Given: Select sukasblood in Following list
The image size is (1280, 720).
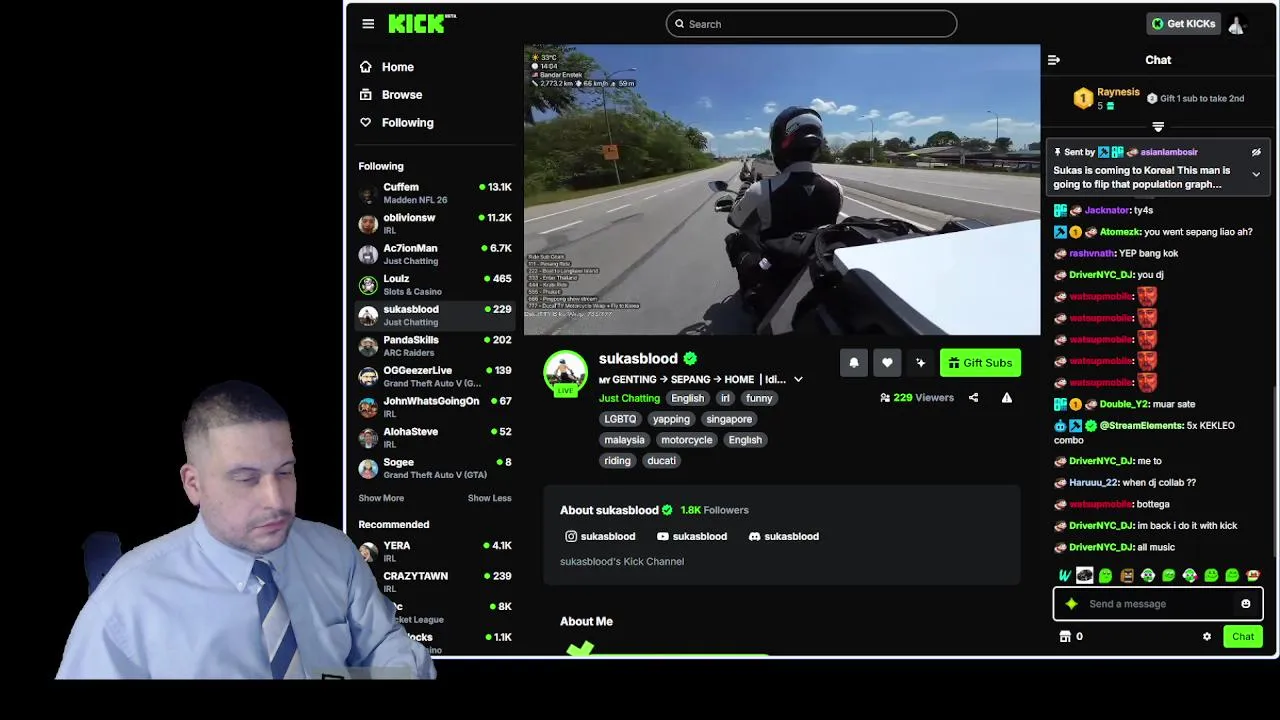Looking at the screenshot, I should point(435,315).
